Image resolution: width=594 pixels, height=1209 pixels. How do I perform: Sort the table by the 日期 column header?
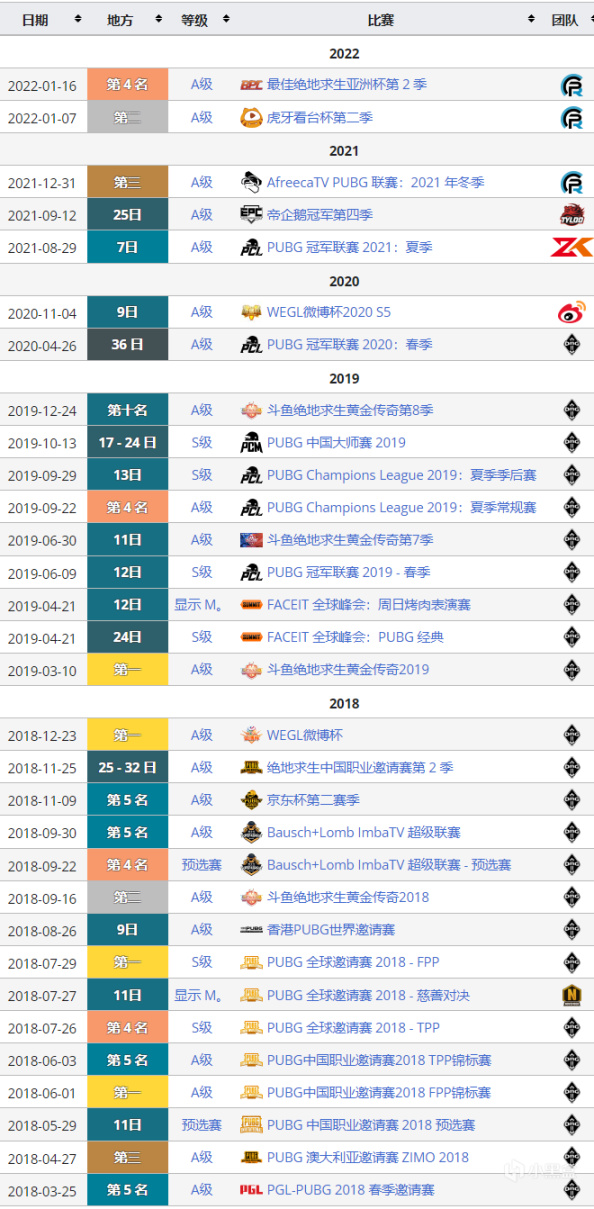pos(43,19)
